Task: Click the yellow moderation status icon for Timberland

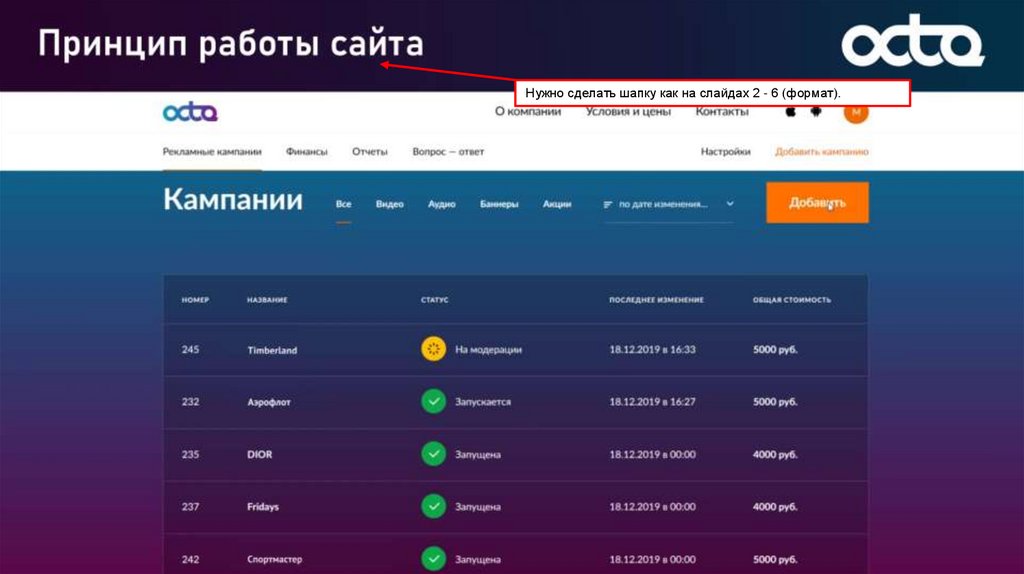Action: pyautogui.click(x=433, y=349)
